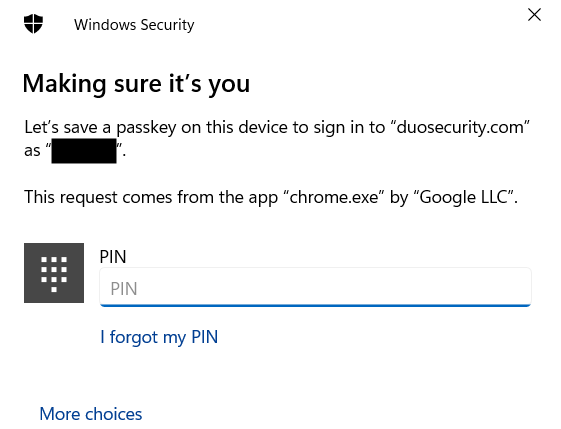Click the word "passkey" in the description
Screen dimensions: 561x429
point(146,128)
